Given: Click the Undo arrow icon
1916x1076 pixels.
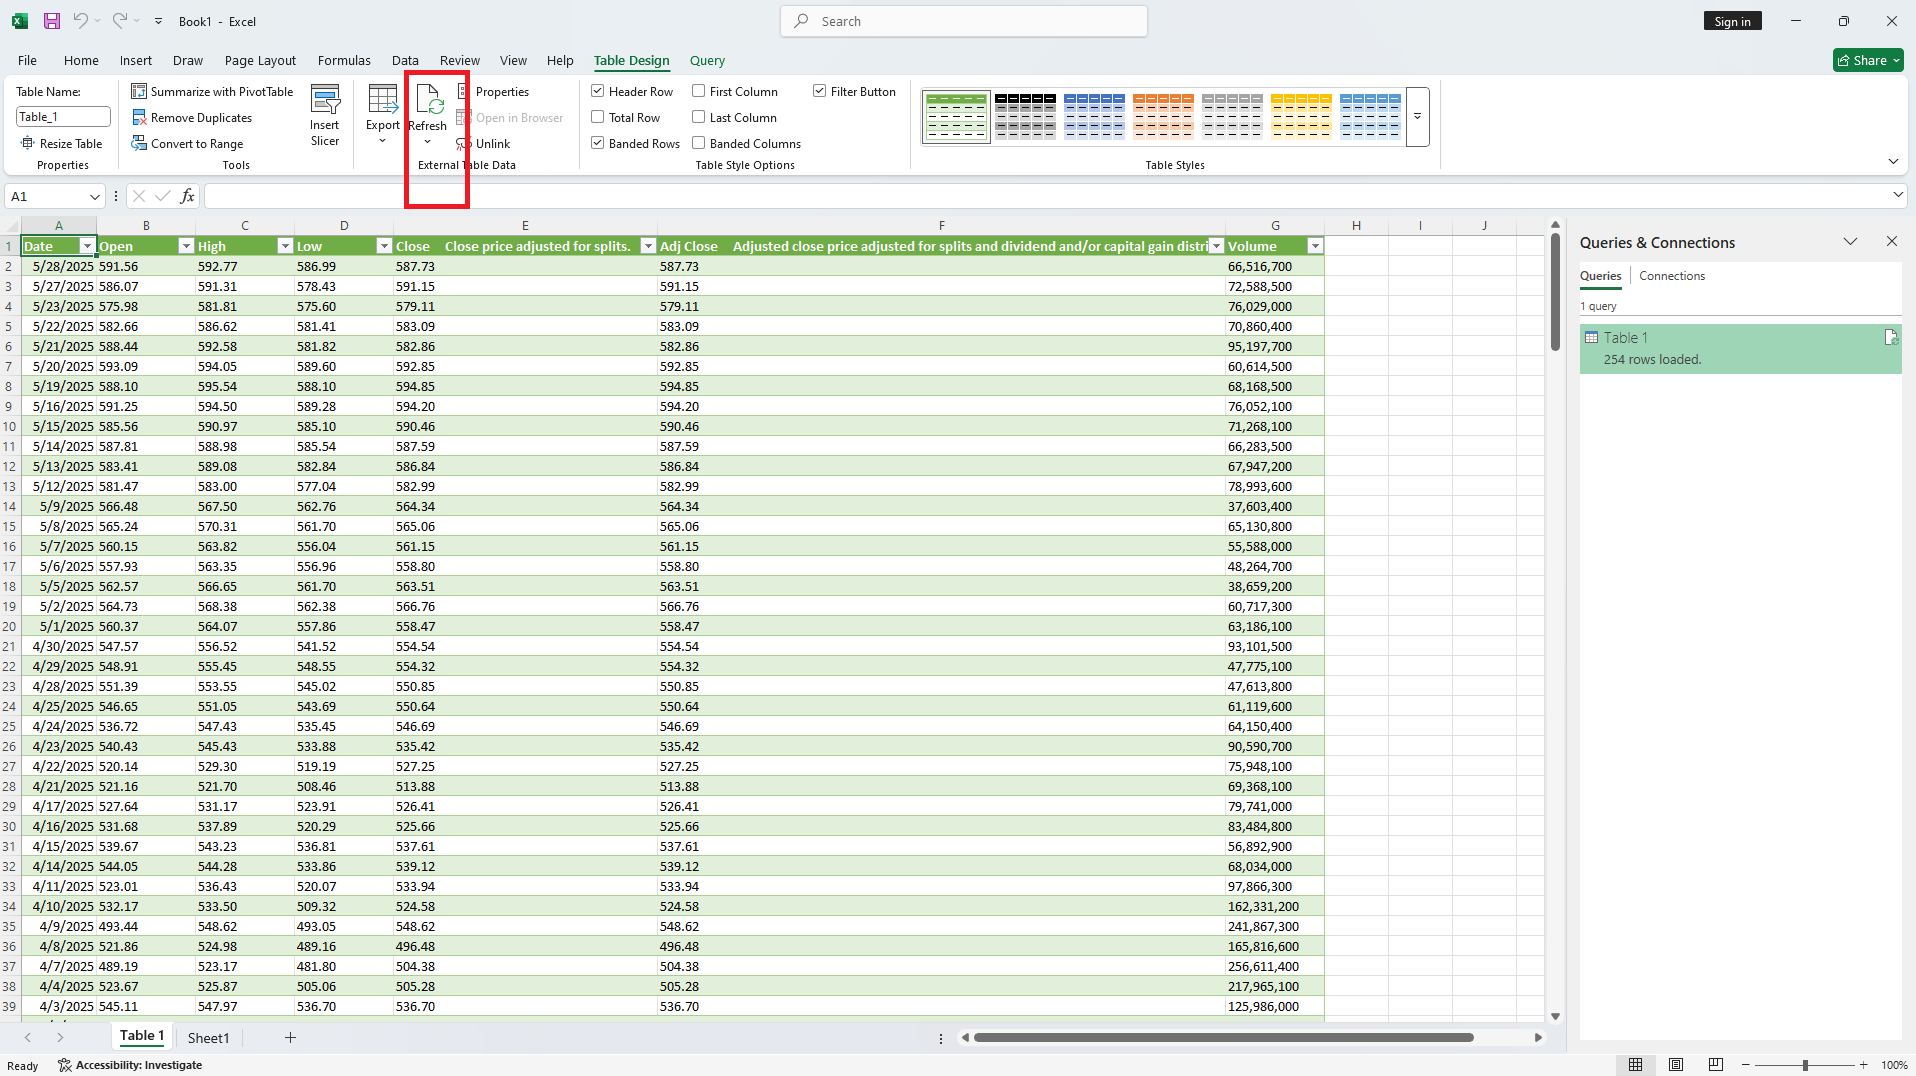Looking at the screenshot, I should 80,21.
